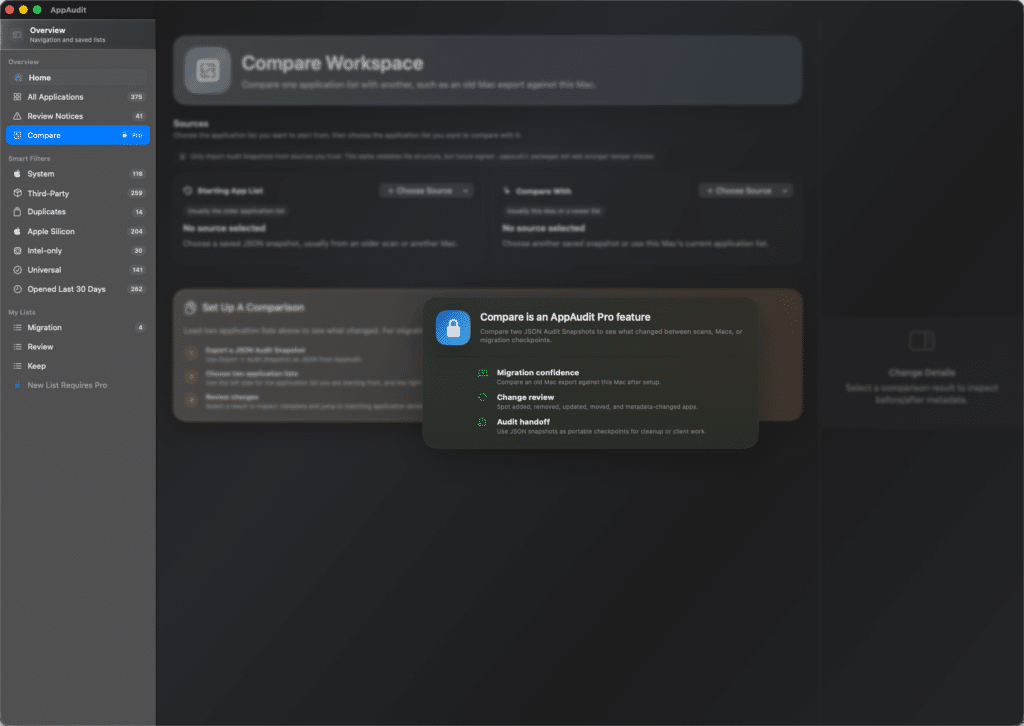Select the Third-Party filter box icon
Viewport: 1024px width, 726px height.
[18, 193]
